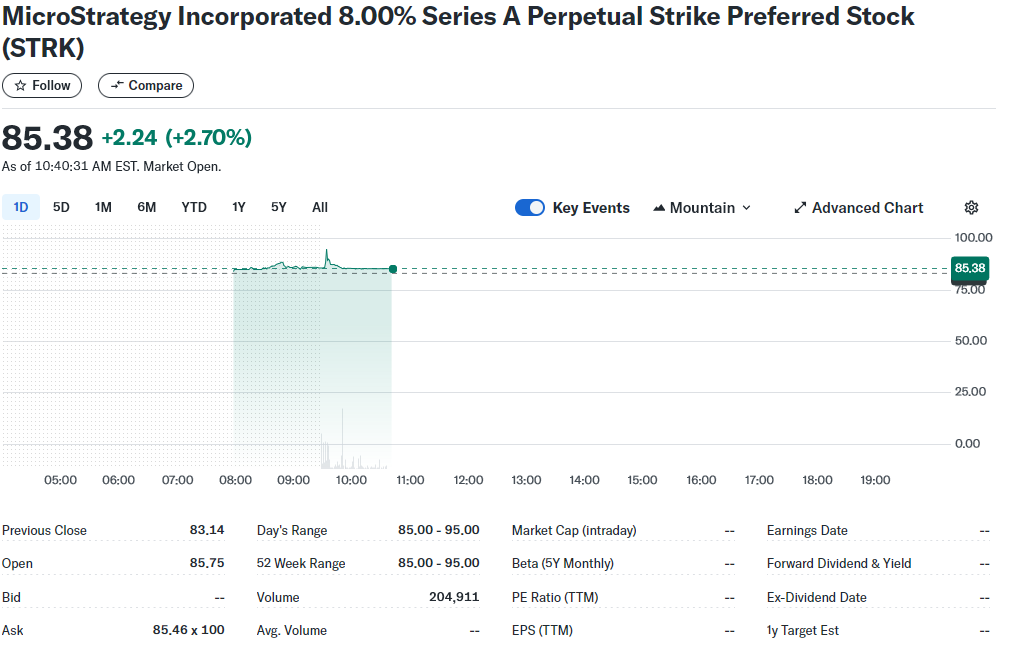Click the Key Events label
The image size is (1012, 654).
(591, 208)
